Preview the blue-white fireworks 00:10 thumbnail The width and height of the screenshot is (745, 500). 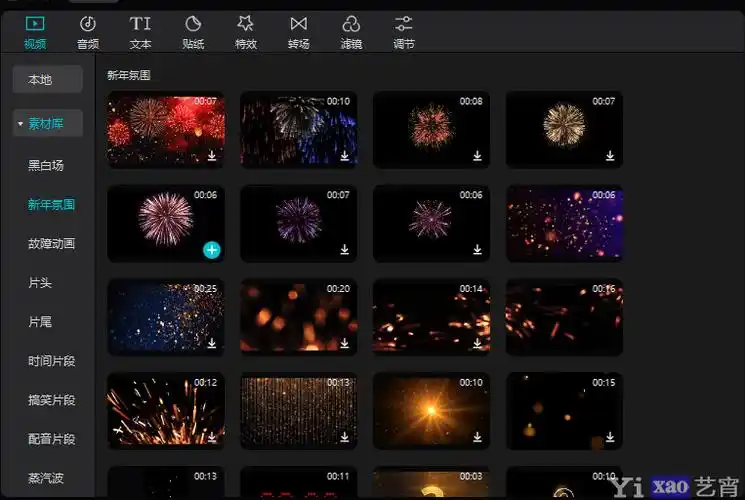[x=299, y=130]
